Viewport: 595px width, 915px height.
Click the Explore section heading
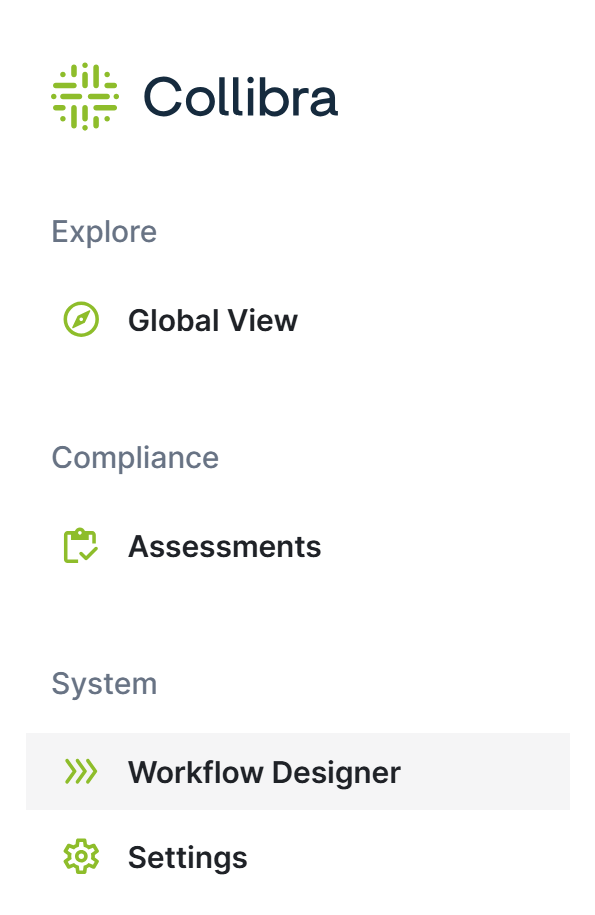[x=104, y=232]
